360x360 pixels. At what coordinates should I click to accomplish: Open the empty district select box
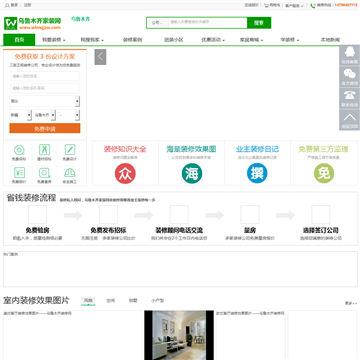(69, 115)
